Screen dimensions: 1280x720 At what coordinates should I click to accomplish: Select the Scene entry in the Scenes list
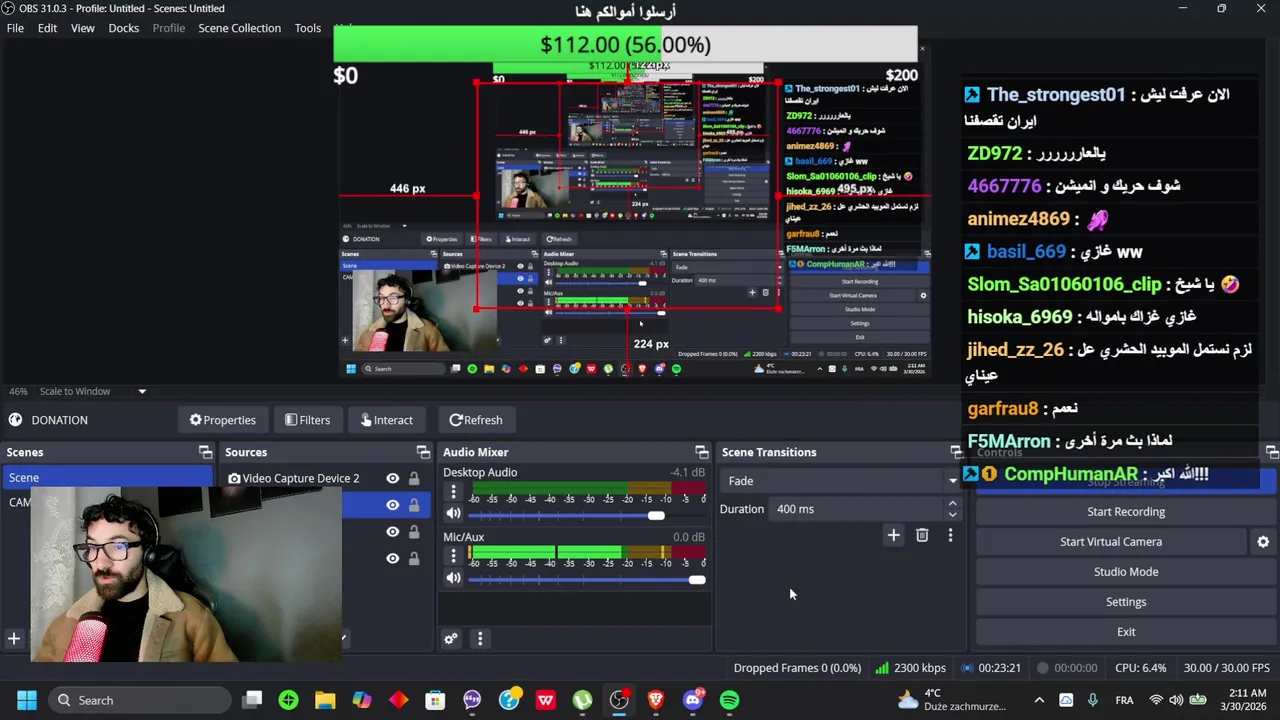pos(106,478)
